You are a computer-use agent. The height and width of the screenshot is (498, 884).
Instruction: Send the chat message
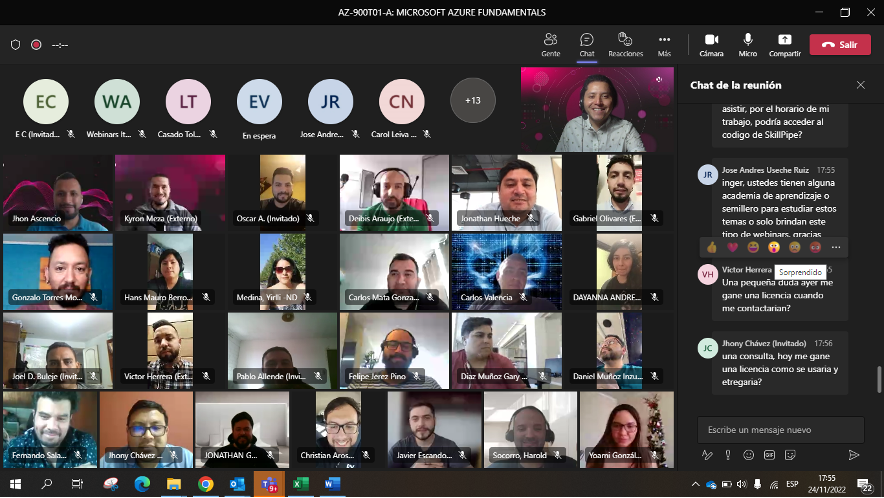pyautogui.click(x=854, y=455)
